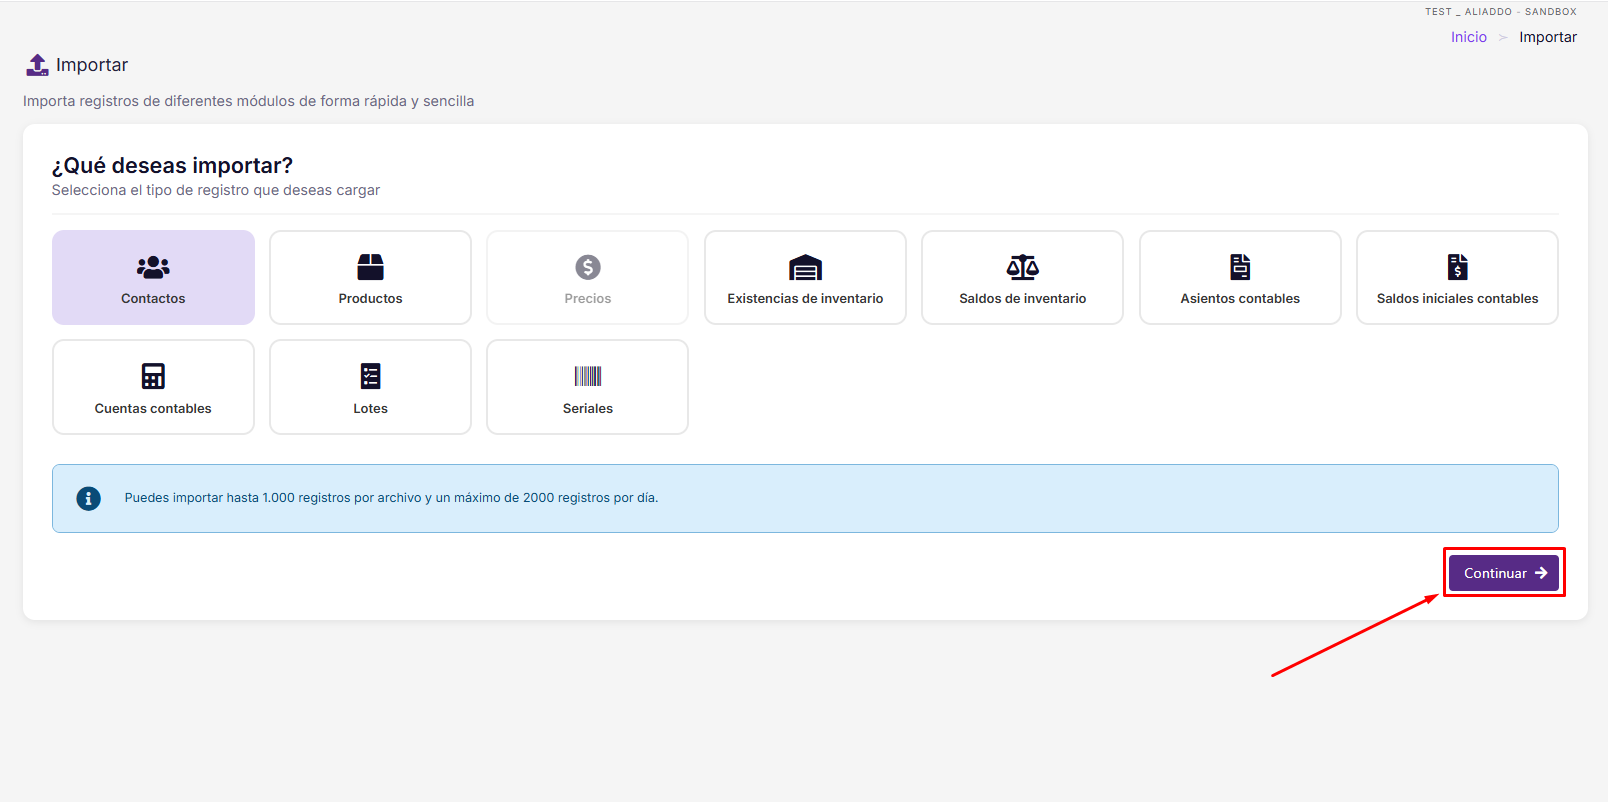
Task: Select the Existencias de inventario warehouse icon
Action: pos(805,267)
